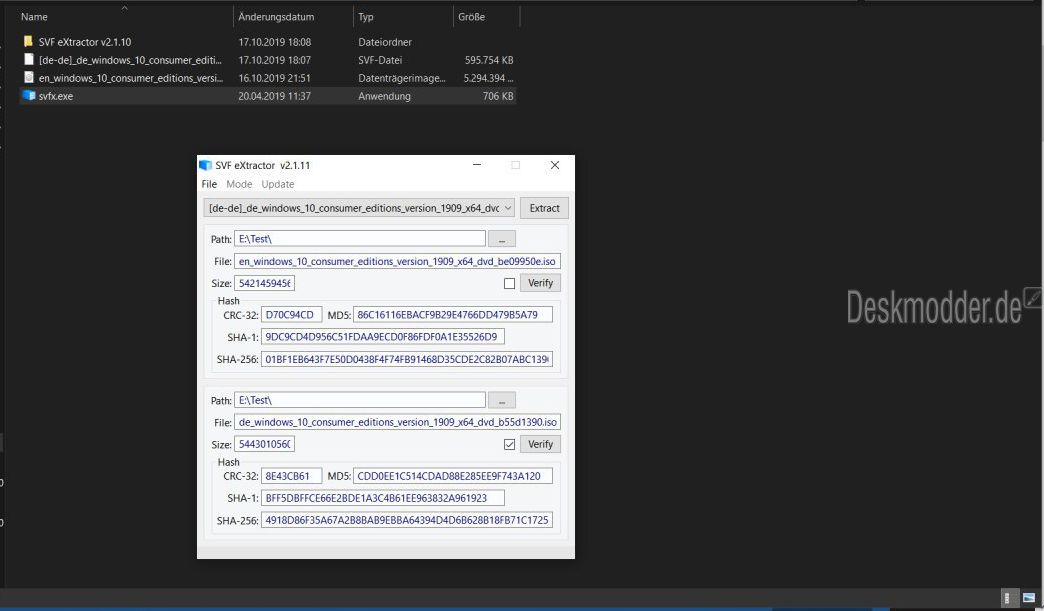Select the SVF eXtractor v2.1.10 folder icon
1044x611 pixels.
(28, 41)
